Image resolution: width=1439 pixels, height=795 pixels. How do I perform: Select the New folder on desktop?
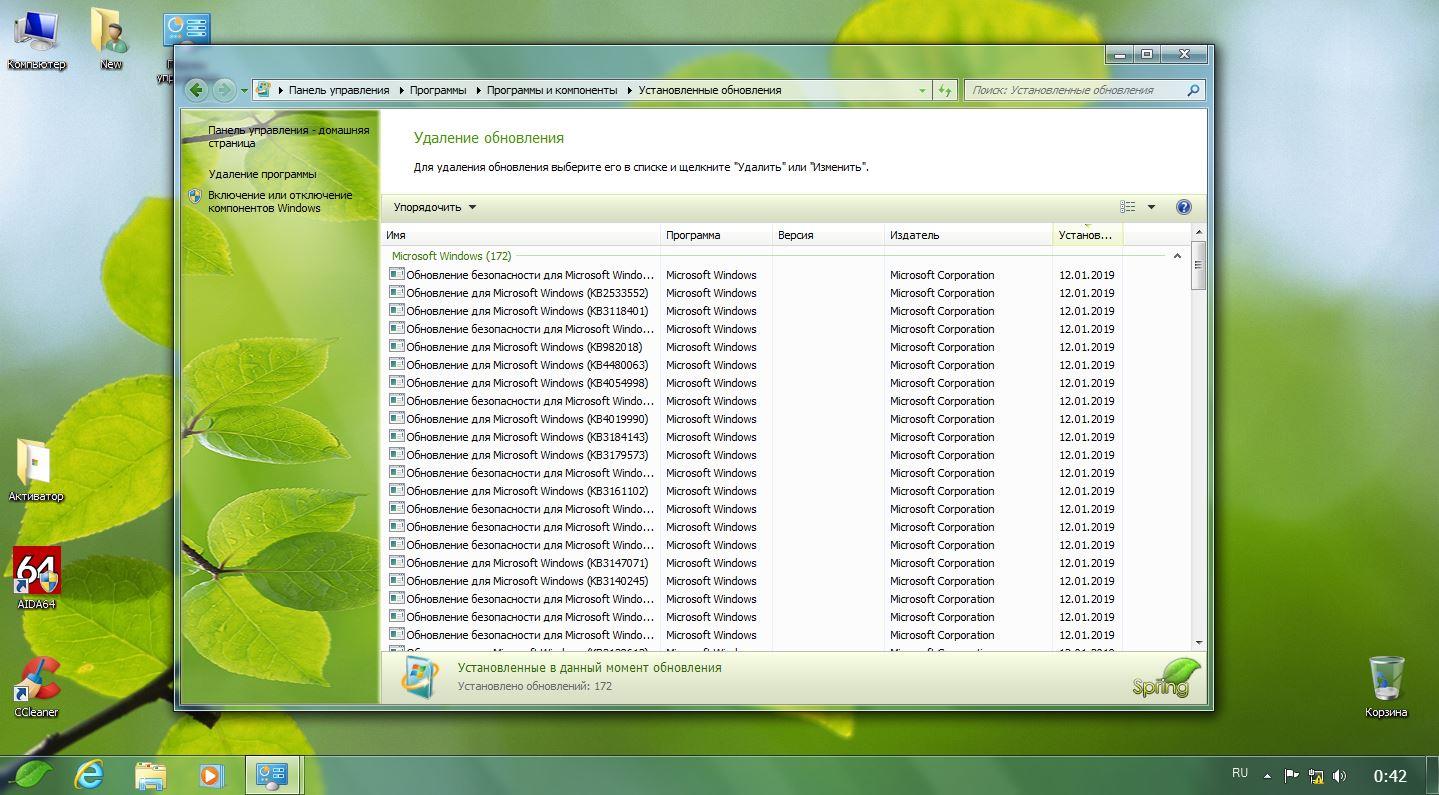[x=111, y=40]
